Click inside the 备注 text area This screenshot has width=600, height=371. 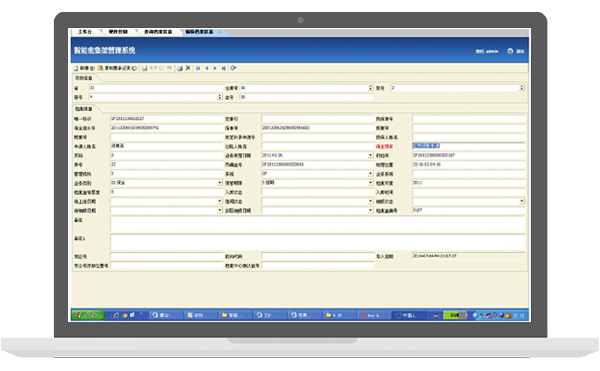318,224
